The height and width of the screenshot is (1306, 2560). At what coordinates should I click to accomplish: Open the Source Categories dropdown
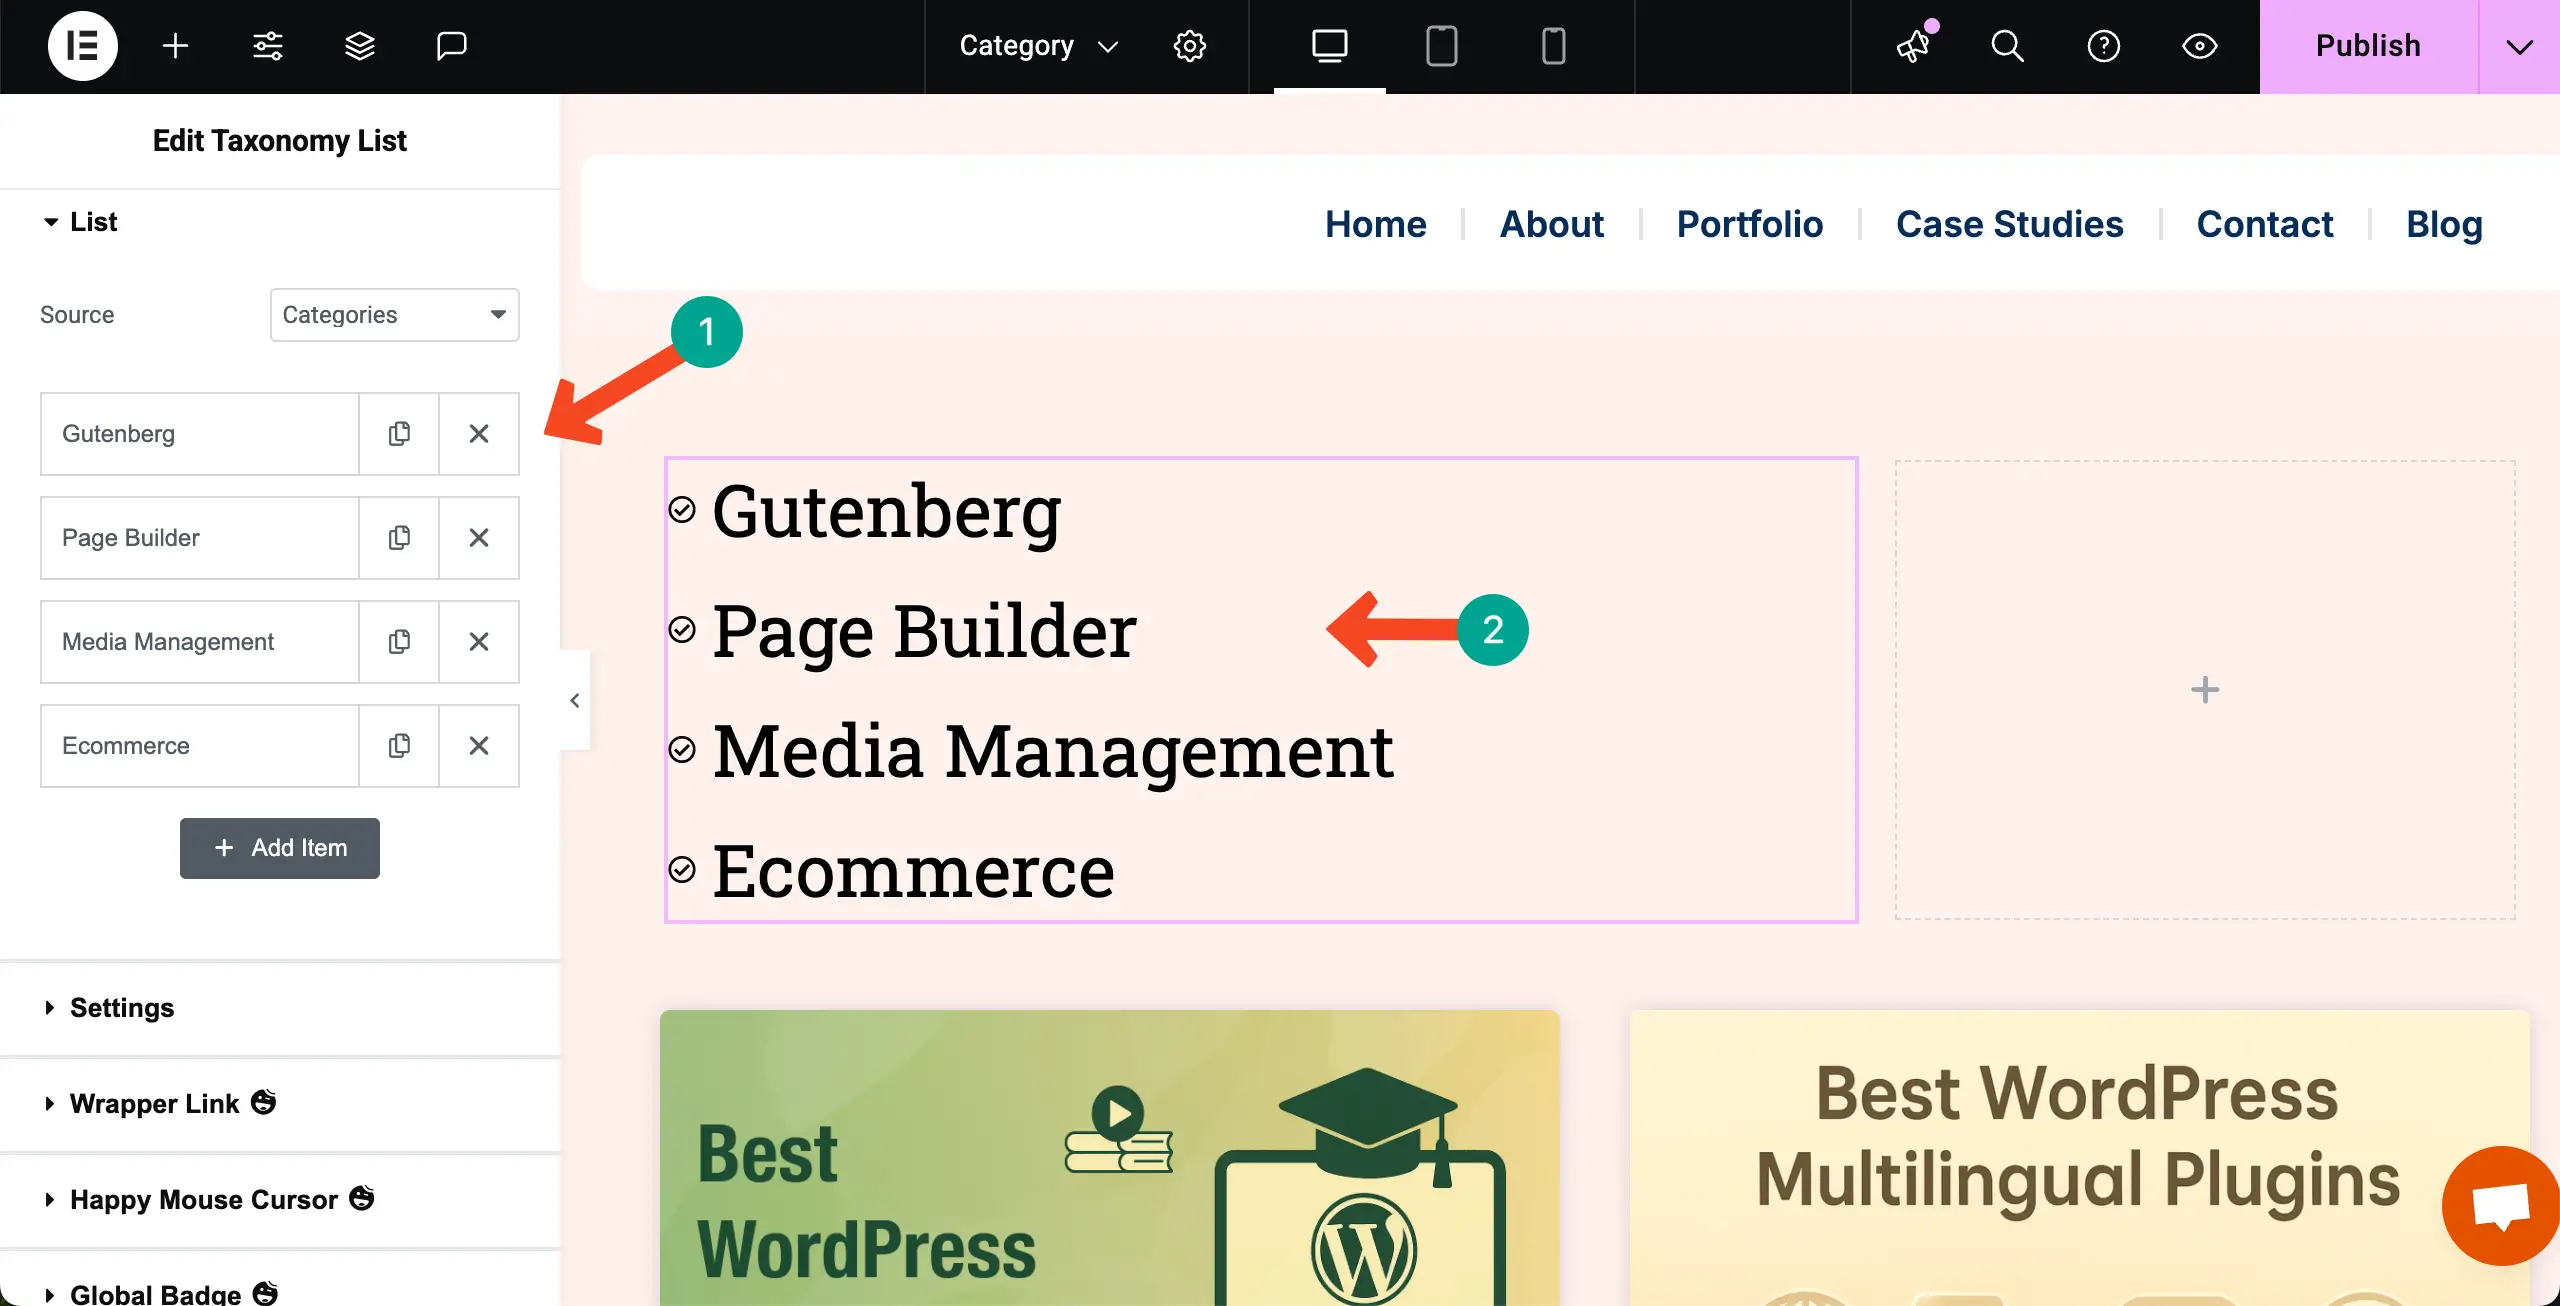[x=394, y=315]
